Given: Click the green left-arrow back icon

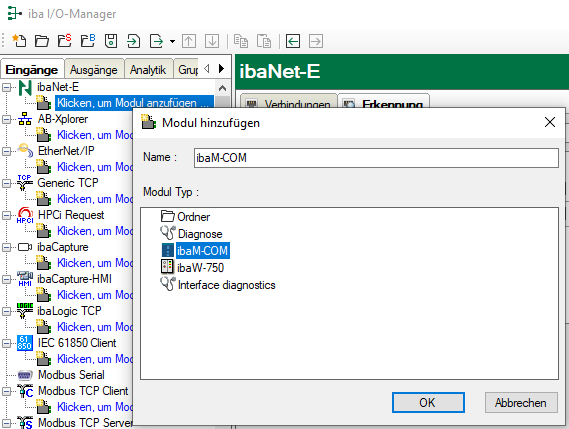Looking at the screenshot, I should point(293,41).
